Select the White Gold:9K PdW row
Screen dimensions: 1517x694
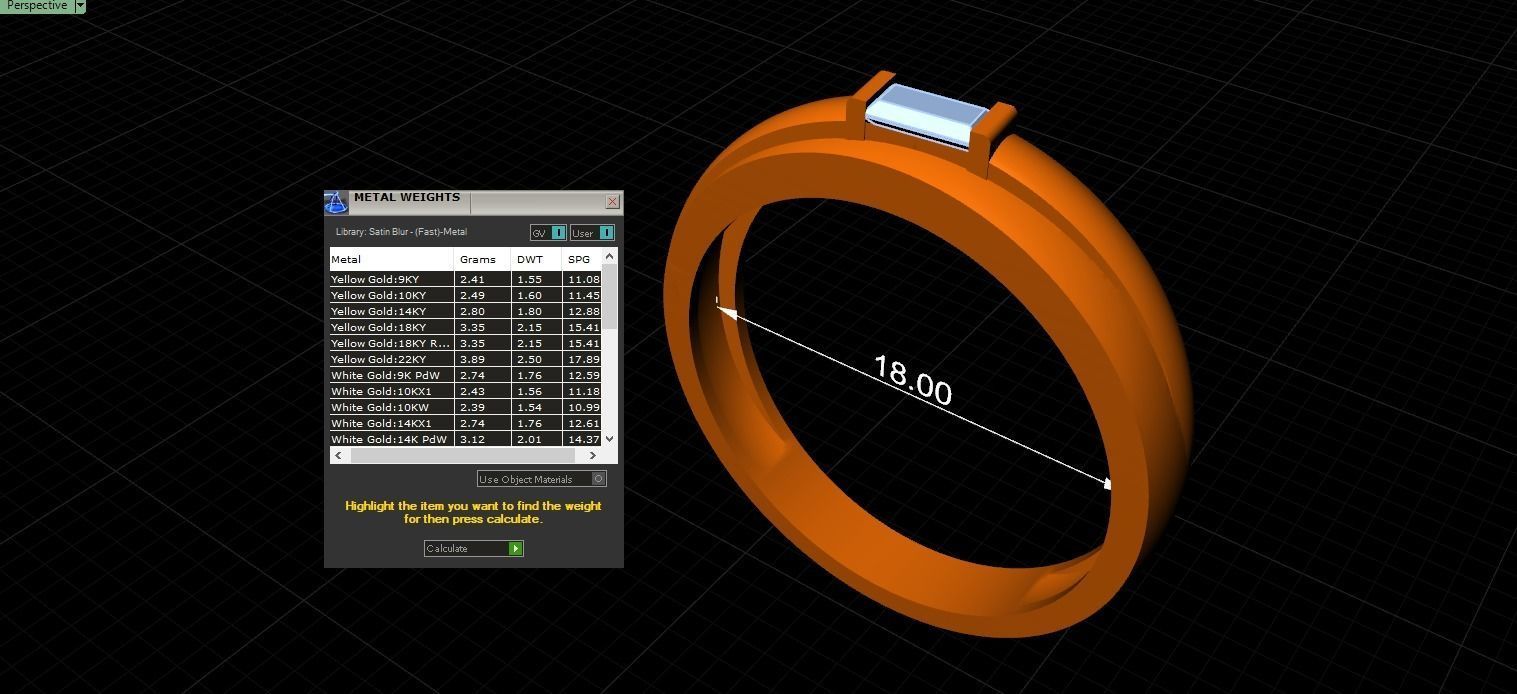(465, 375)
